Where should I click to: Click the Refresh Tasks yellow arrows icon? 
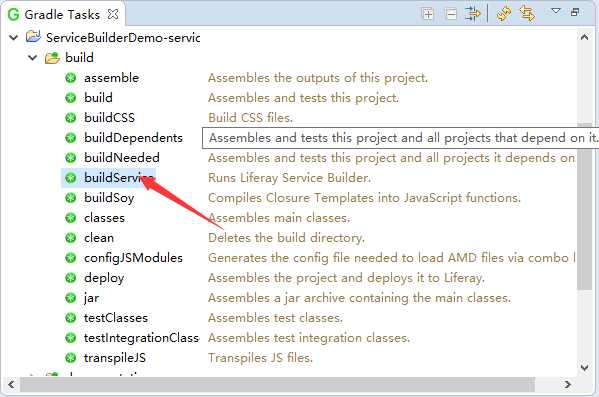tap(504, 14)
